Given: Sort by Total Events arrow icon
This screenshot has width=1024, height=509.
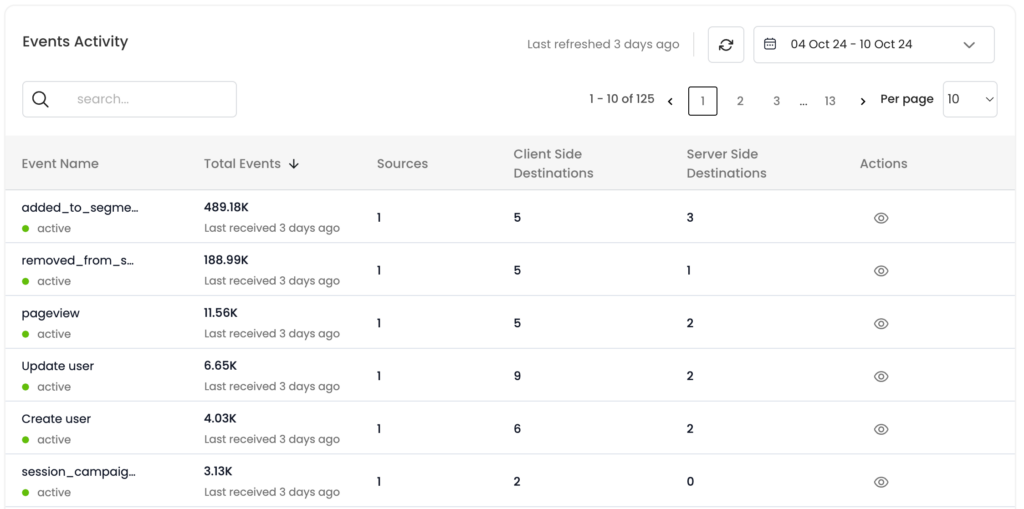Looking at the screenshot, I should (294, 164).
